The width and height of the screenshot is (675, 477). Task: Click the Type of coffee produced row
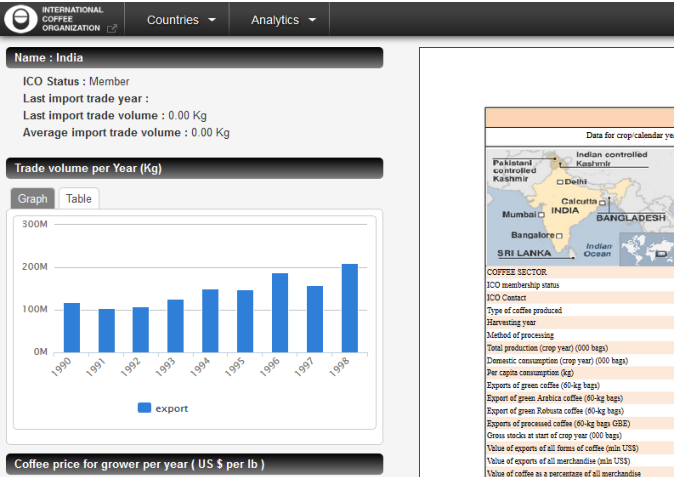point(580,310)
